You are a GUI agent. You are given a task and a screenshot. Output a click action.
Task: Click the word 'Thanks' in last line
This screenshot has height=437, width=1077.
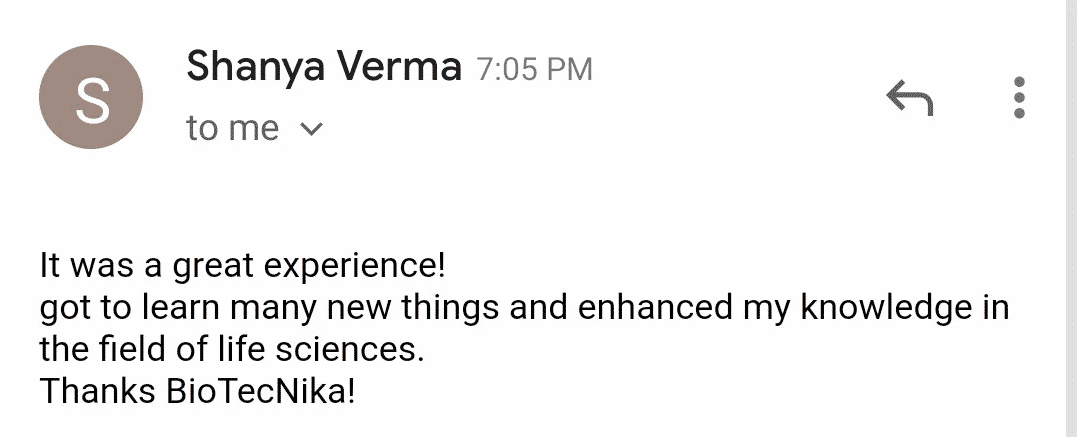pyautogui.click(x=98, y=391)
